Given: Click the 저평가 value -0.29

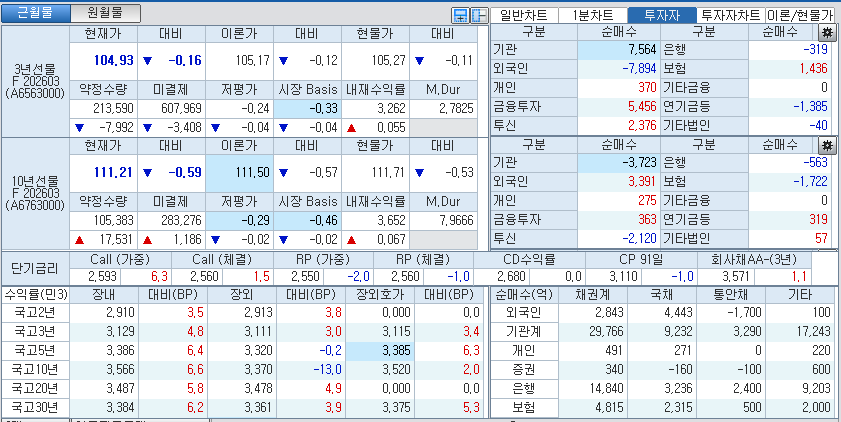Looking at the screenshot, I should click(255, 220).
